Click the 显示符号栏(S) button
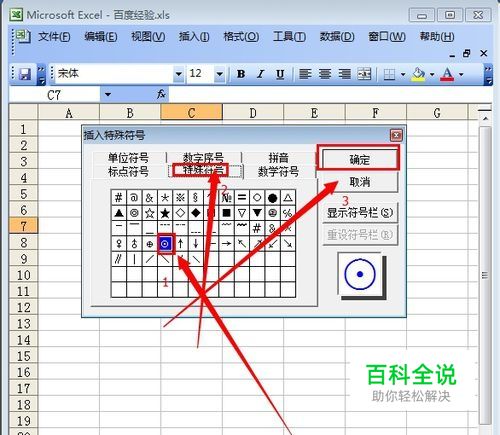The width and height of the screenshot is (500, 435). [360, 213]
